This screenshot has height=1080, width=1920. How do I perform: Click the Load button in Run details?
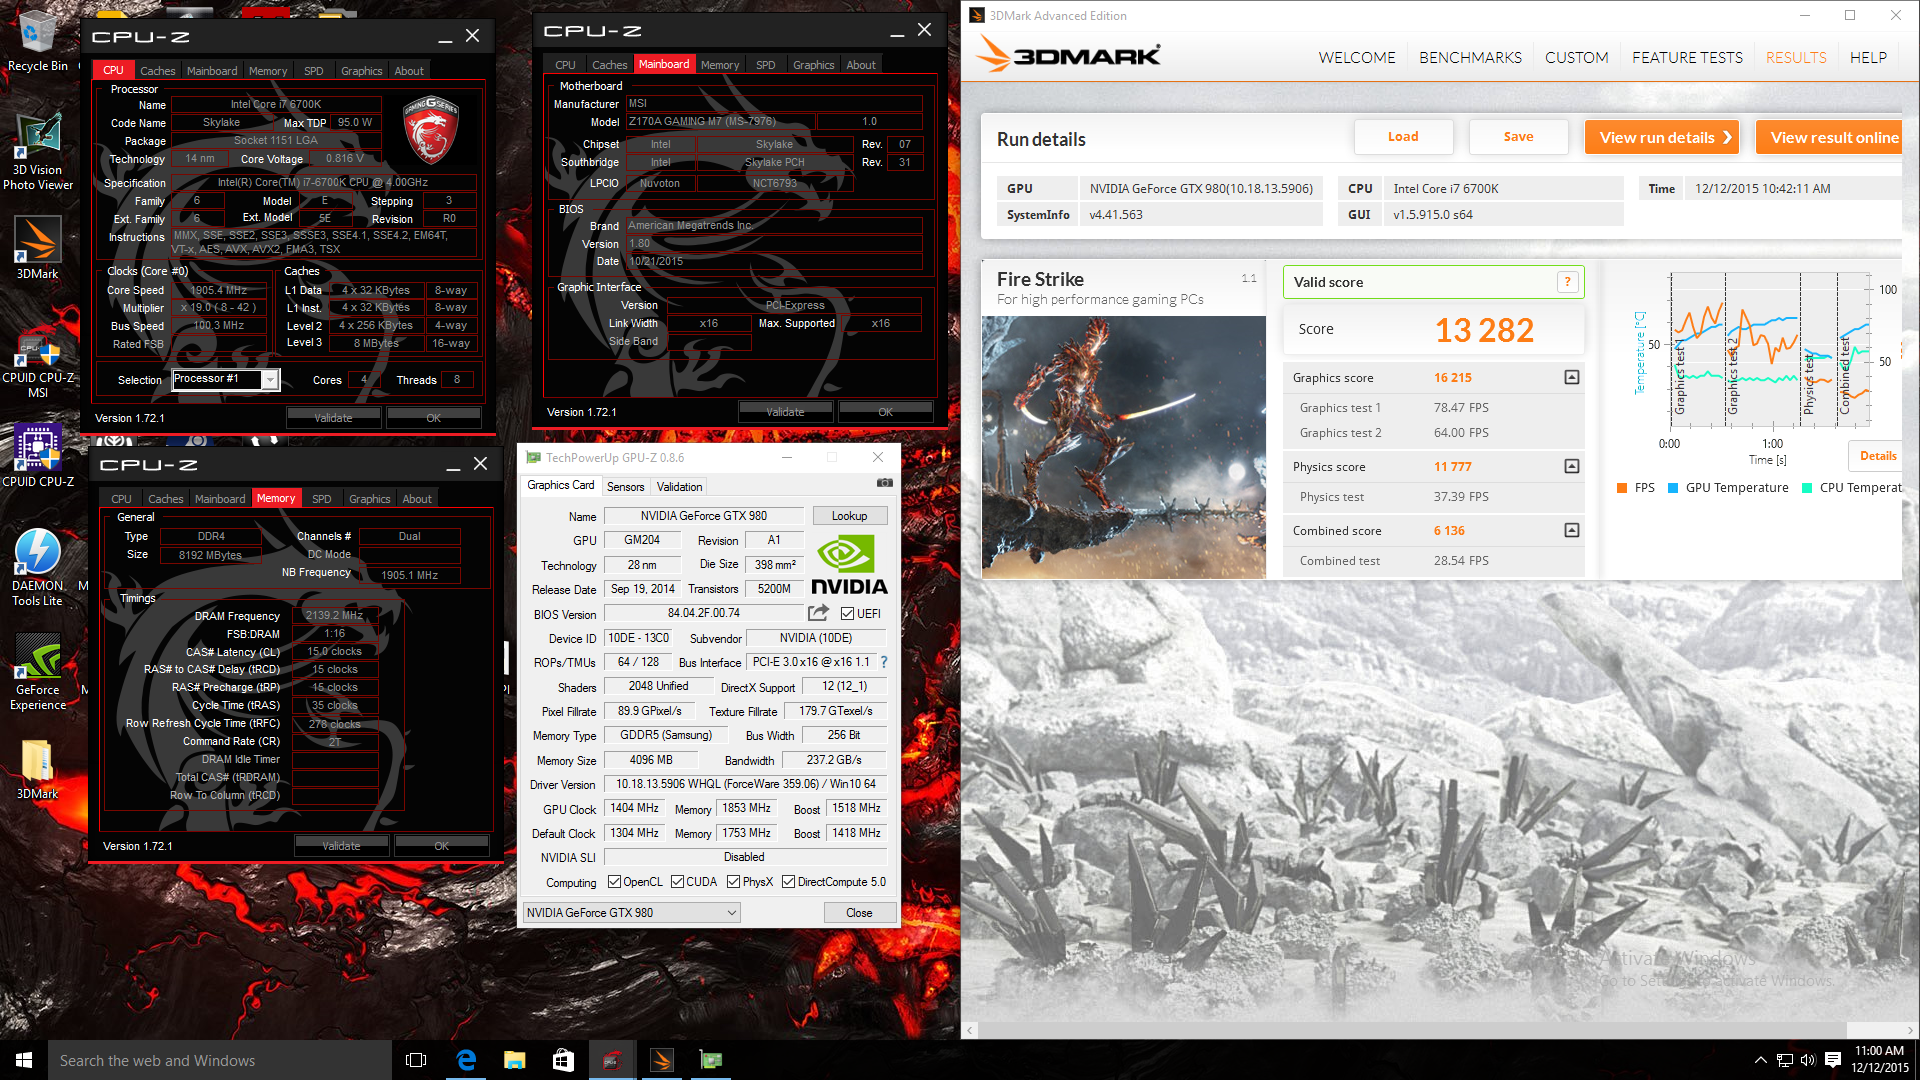[x=1402, y=137]
